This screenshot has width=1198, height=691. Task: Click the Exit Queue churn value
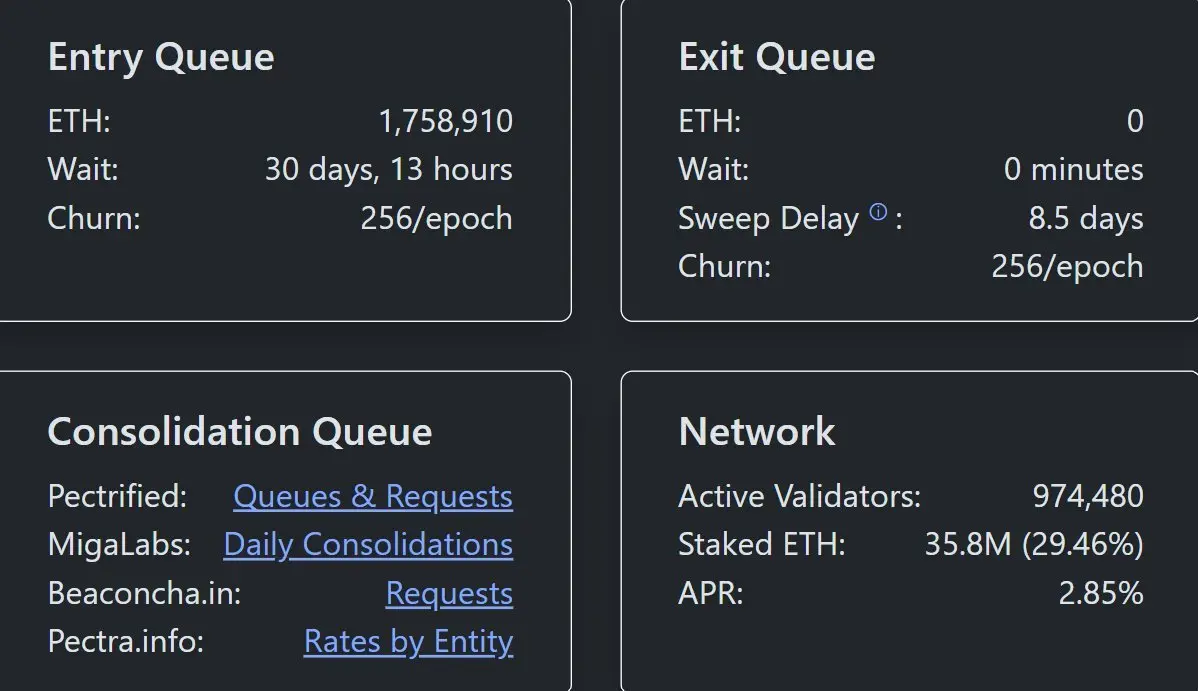coord(1067,266)
